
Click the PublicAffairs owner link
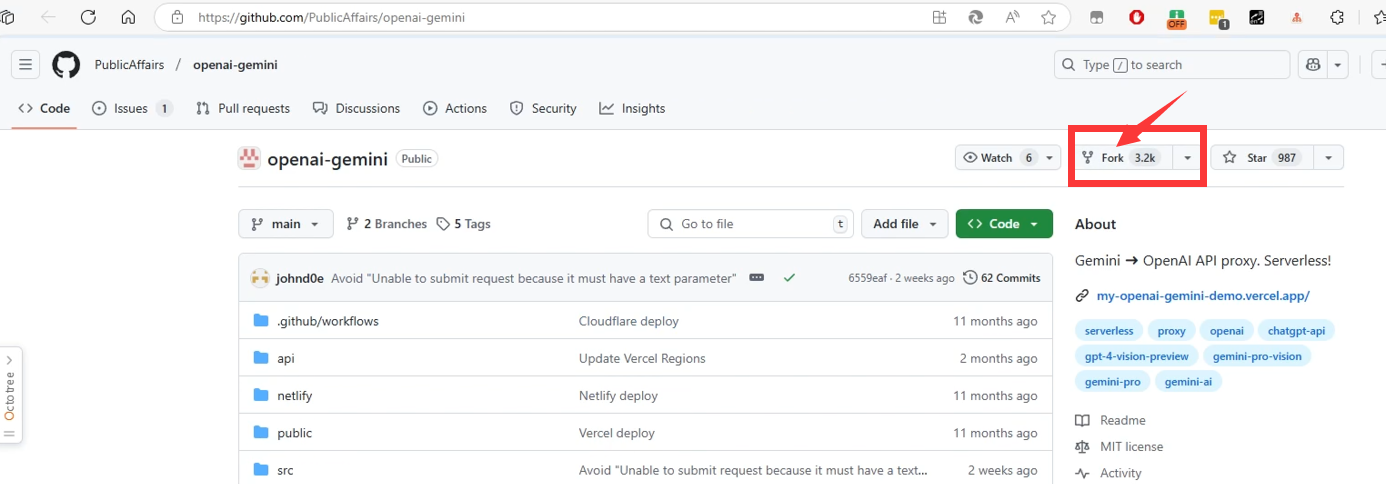(x=129, y=65)
